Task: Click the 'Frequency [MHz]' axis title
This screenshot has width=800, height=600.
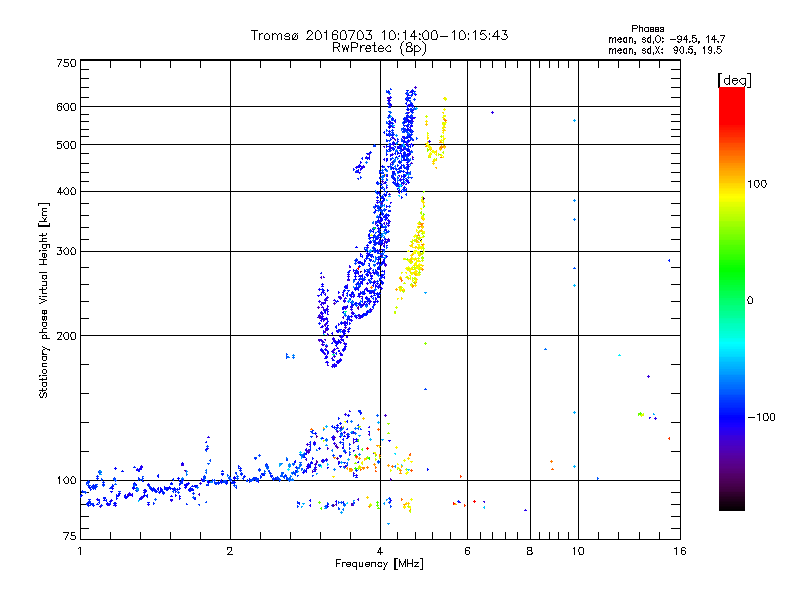Action: click(x=379, y=564)
